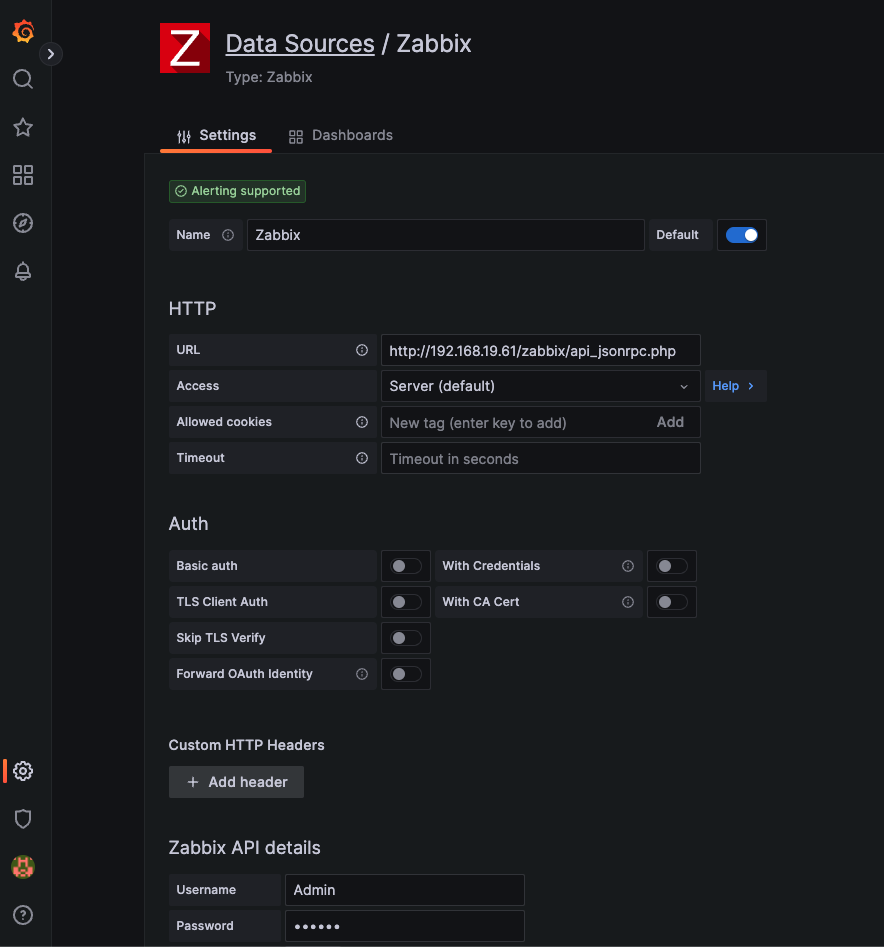Image resolution: width=884 pixels, height=947 pixels.
Task: Toggle With Credentials switch
Action: coord(671,566)
